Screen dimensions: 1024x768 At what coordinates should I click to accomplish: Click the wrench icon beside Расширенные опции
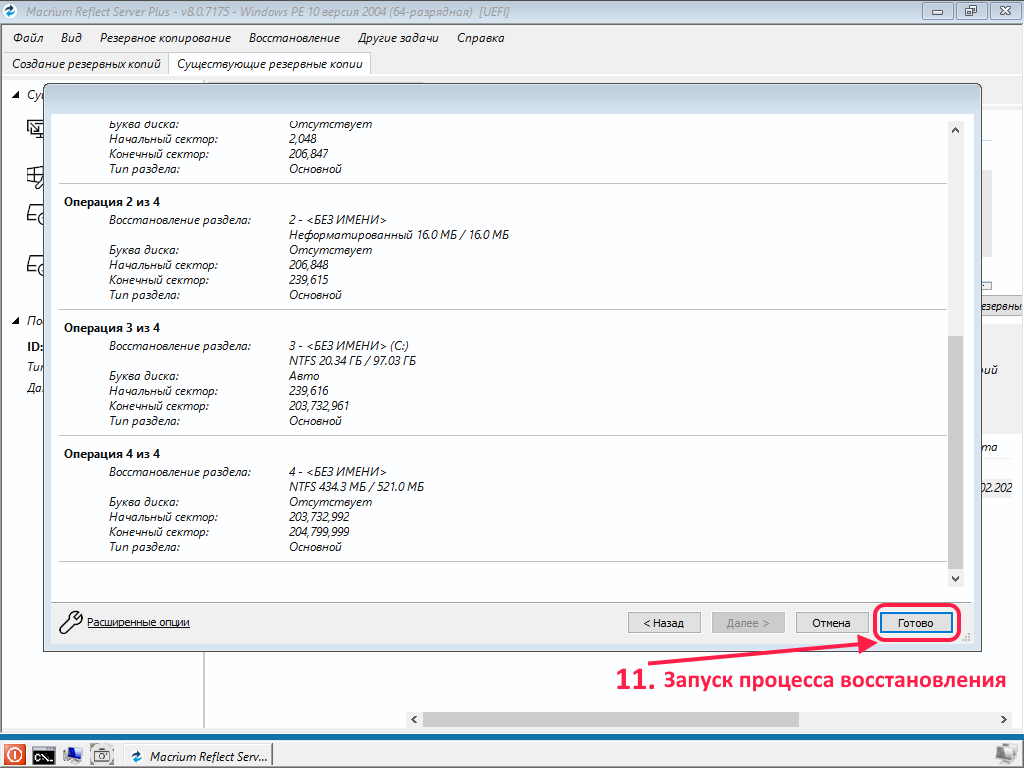(x=70, y=622)
